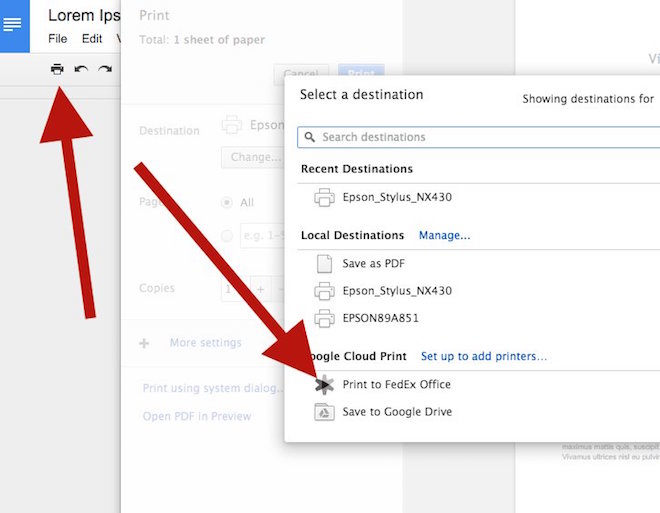The width and height of the screenshot is (660, 513).
Task: Click the print icon in Docs toolbar
Action: (57, 69)
